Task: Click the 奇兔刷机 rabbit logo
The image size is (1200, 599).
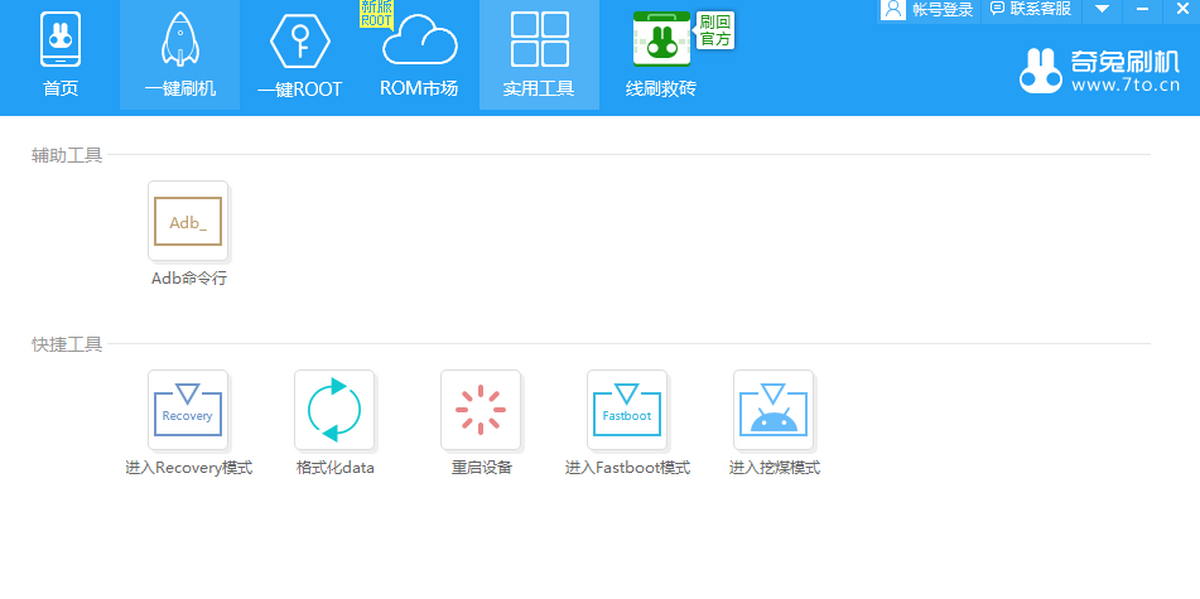Action: (x=1040, y=71)
